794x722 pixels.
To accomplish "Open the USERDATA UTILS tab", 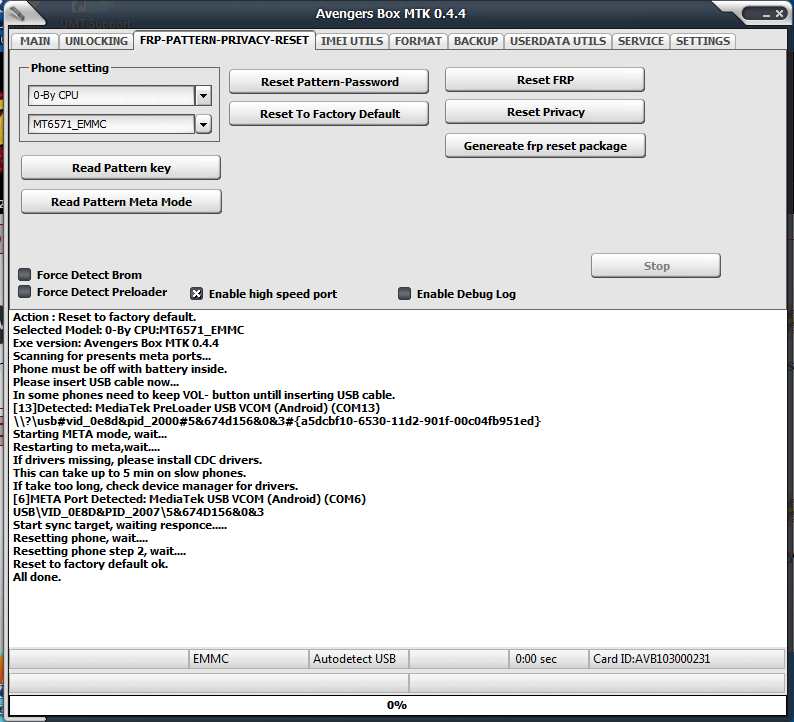I will pos(558,41).
